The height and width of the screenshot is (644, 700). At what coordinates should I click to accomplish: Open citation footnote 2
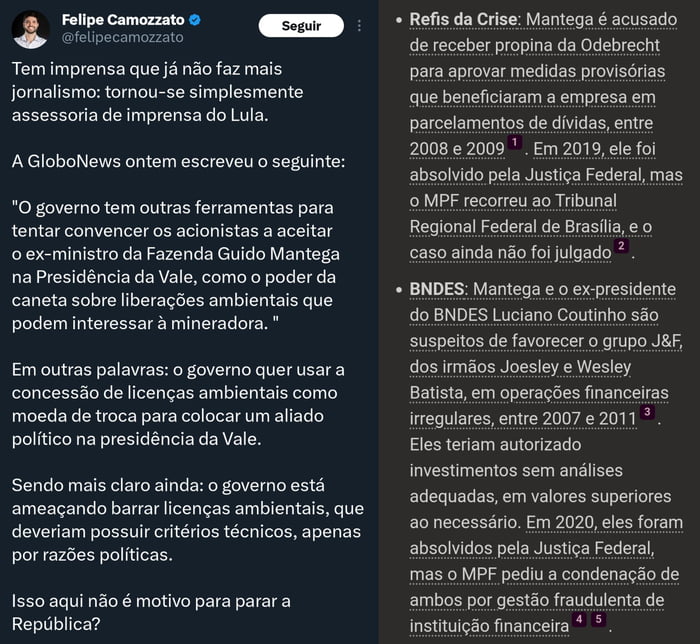click(621, 245)
